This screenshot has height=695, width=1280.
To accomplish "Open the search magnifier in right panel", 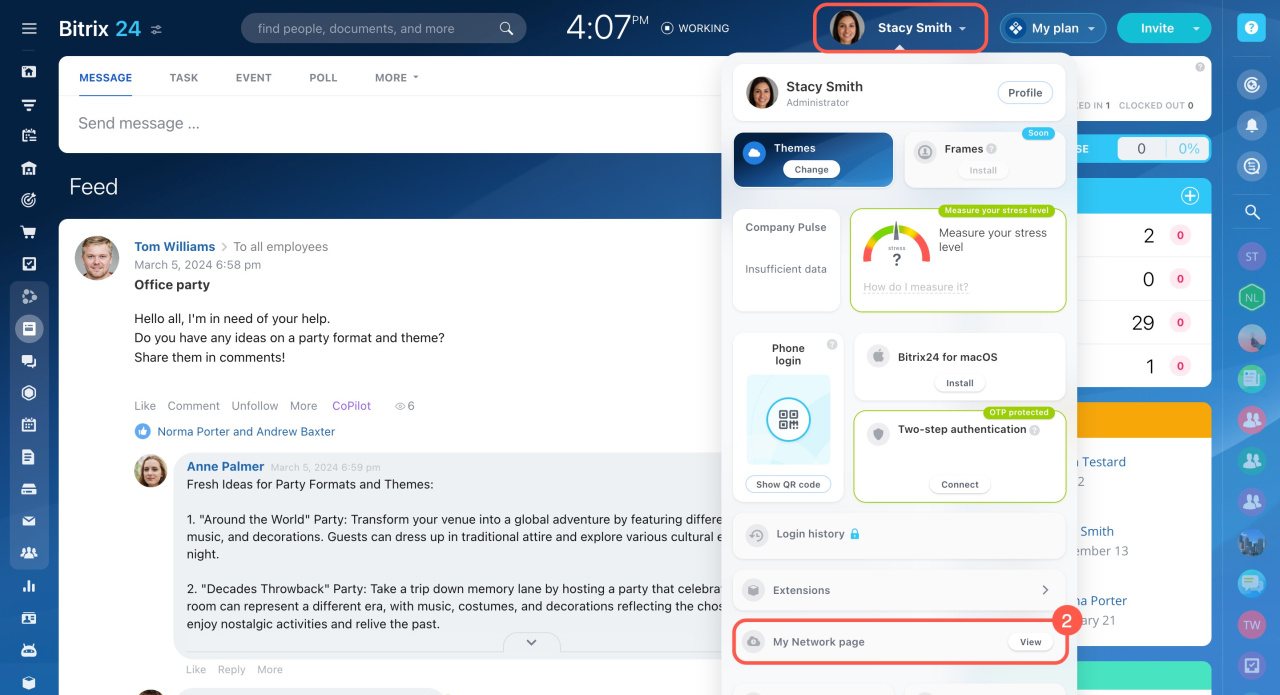I will (x=1251, y=211).
